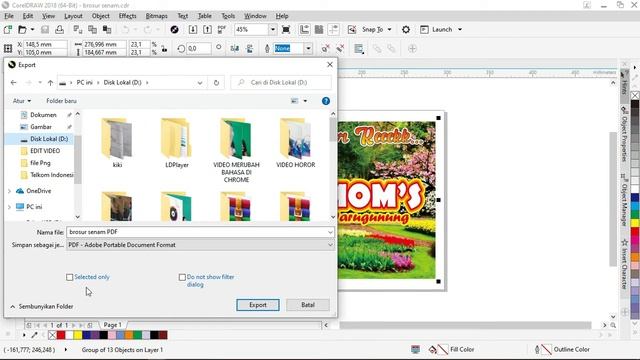640x360 pixels.
Task: Expand the PC ini tree node
Action: pyautogui.click(x=9, y=207)
